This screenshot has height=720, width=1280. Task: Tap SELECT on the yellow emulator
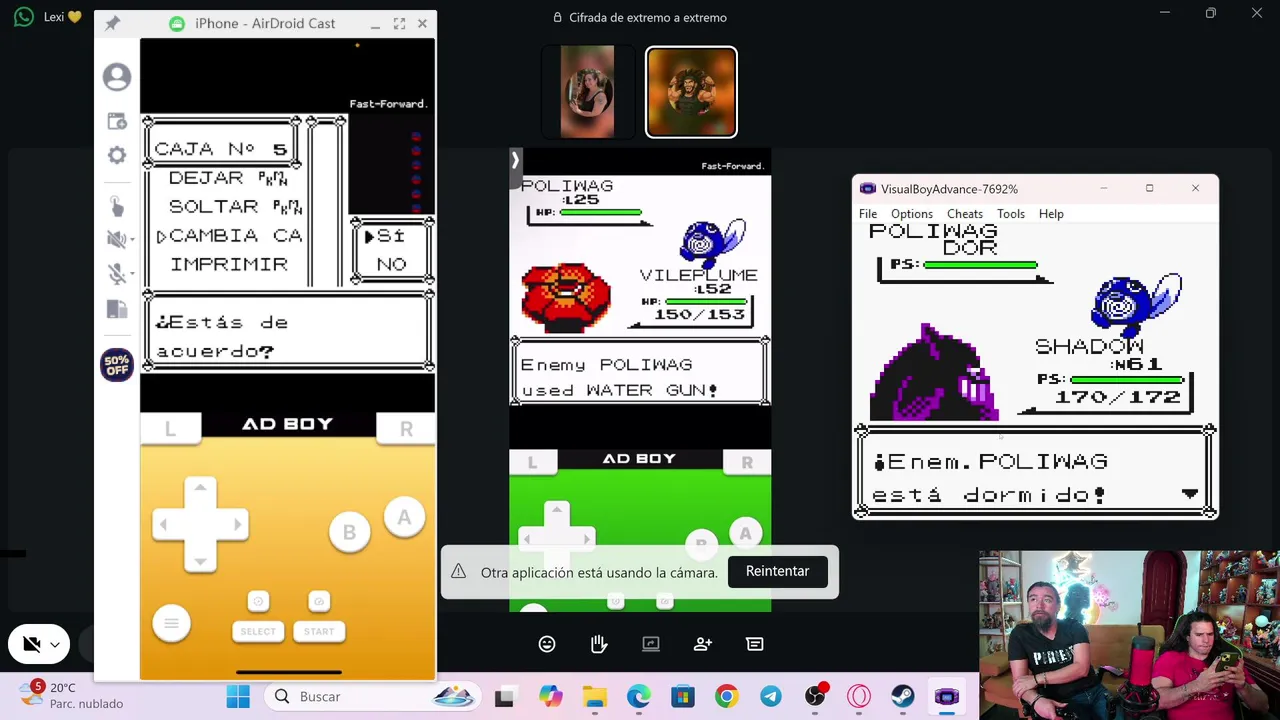258,631
